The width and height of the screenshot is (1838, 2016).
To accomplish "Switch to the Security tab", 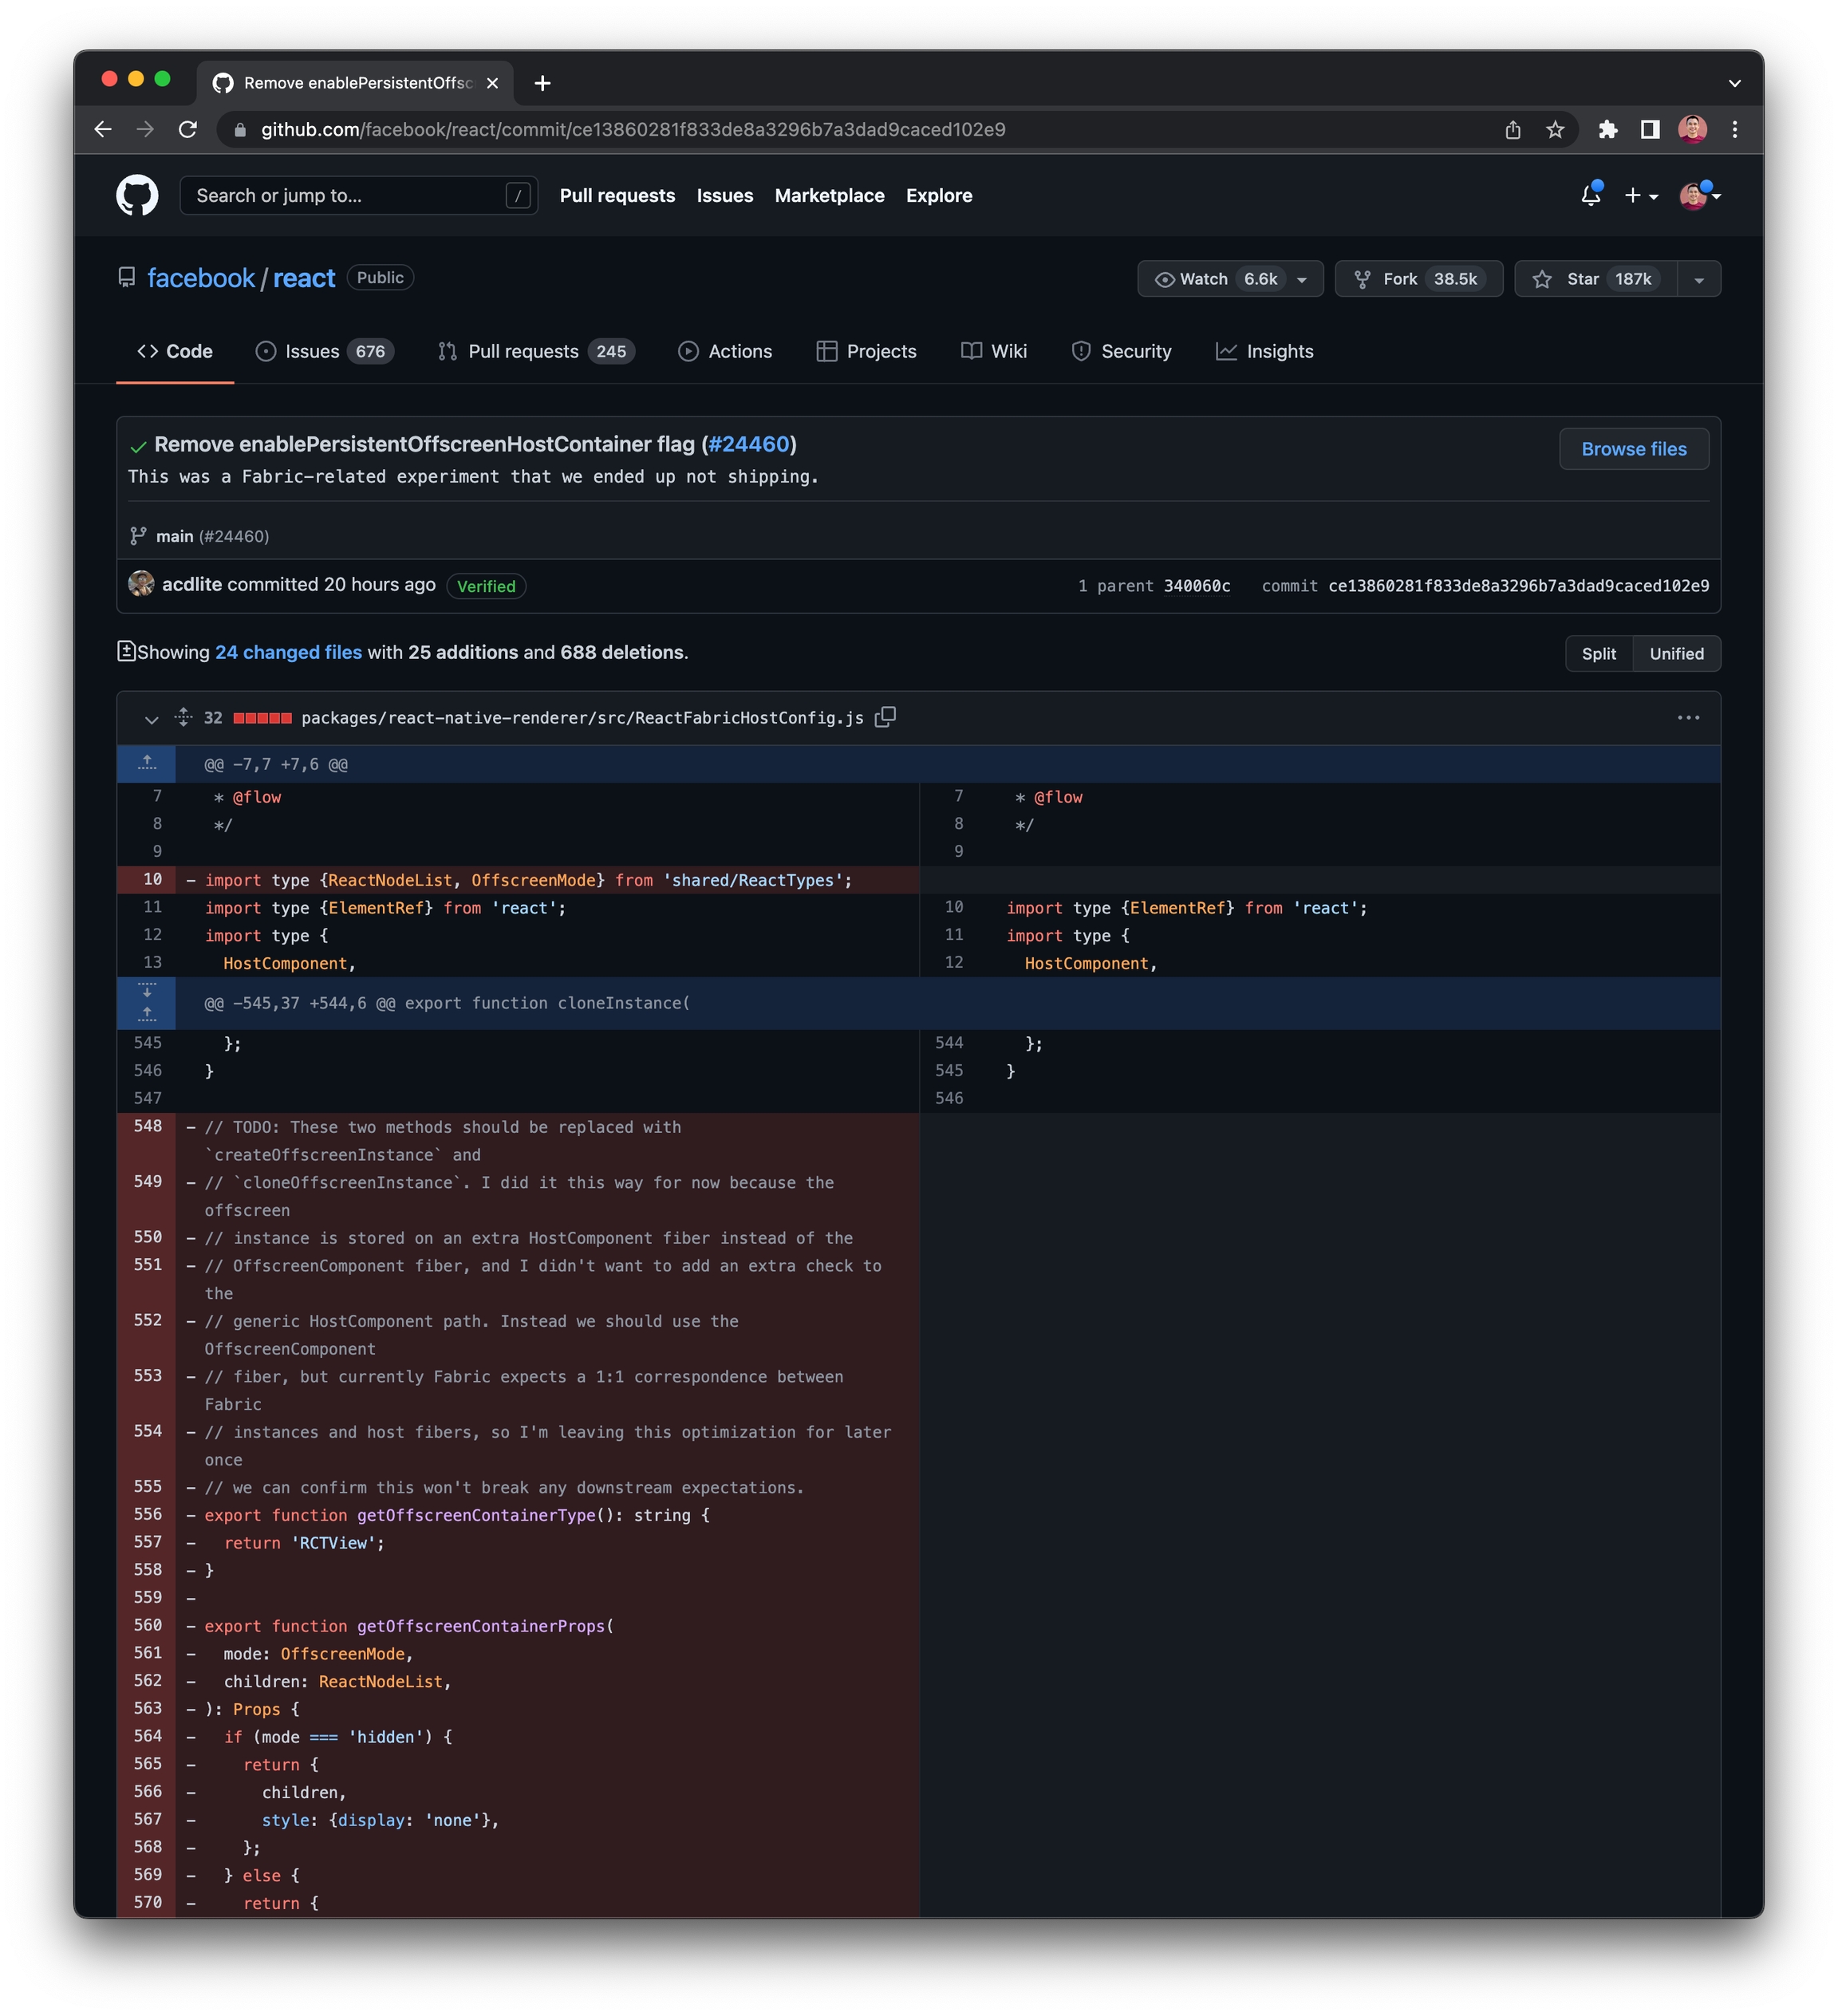I will coord(1121,351).
